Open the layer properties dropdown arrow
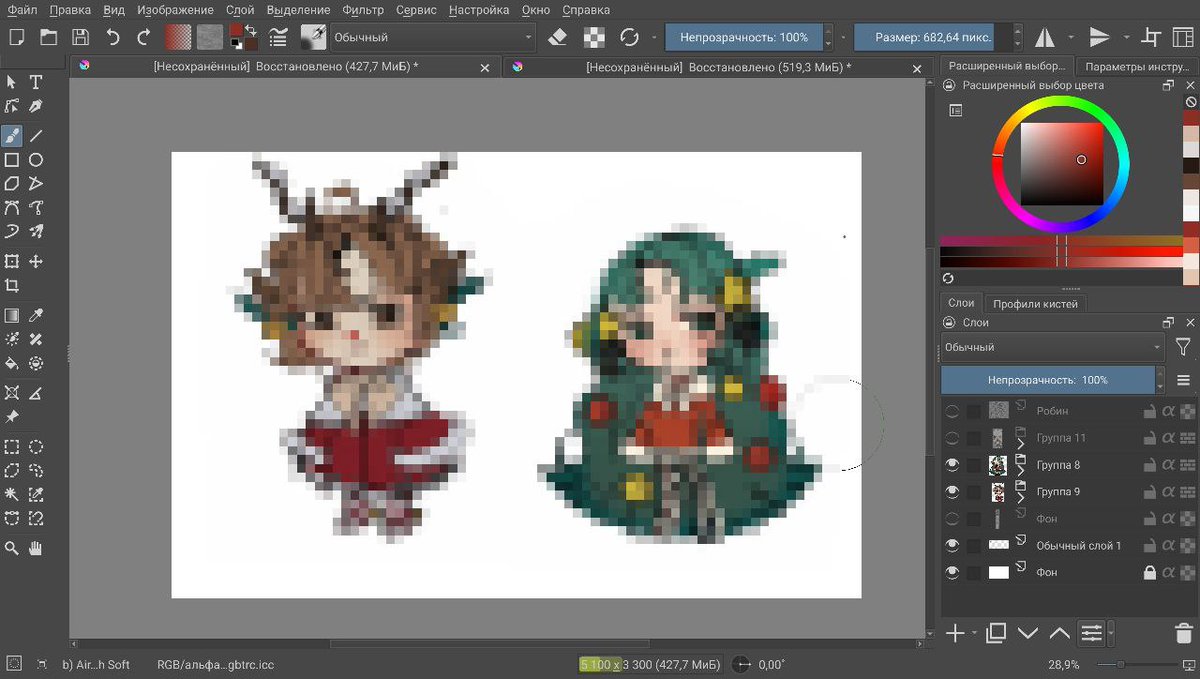Screen dimensions: 1200x679 (x=1112, y=633)
